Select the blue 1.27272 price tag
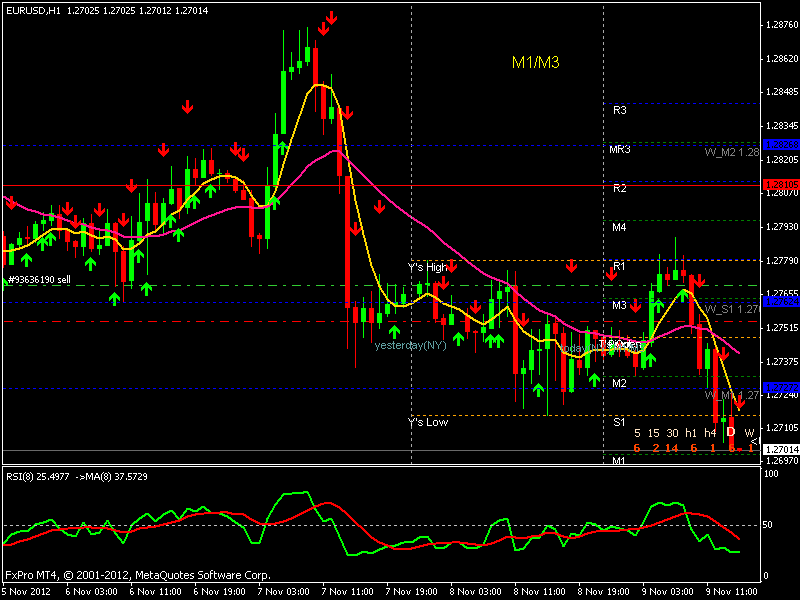This screenshot has width=800, height=600. pyautogui.click(x=781, y=388)
